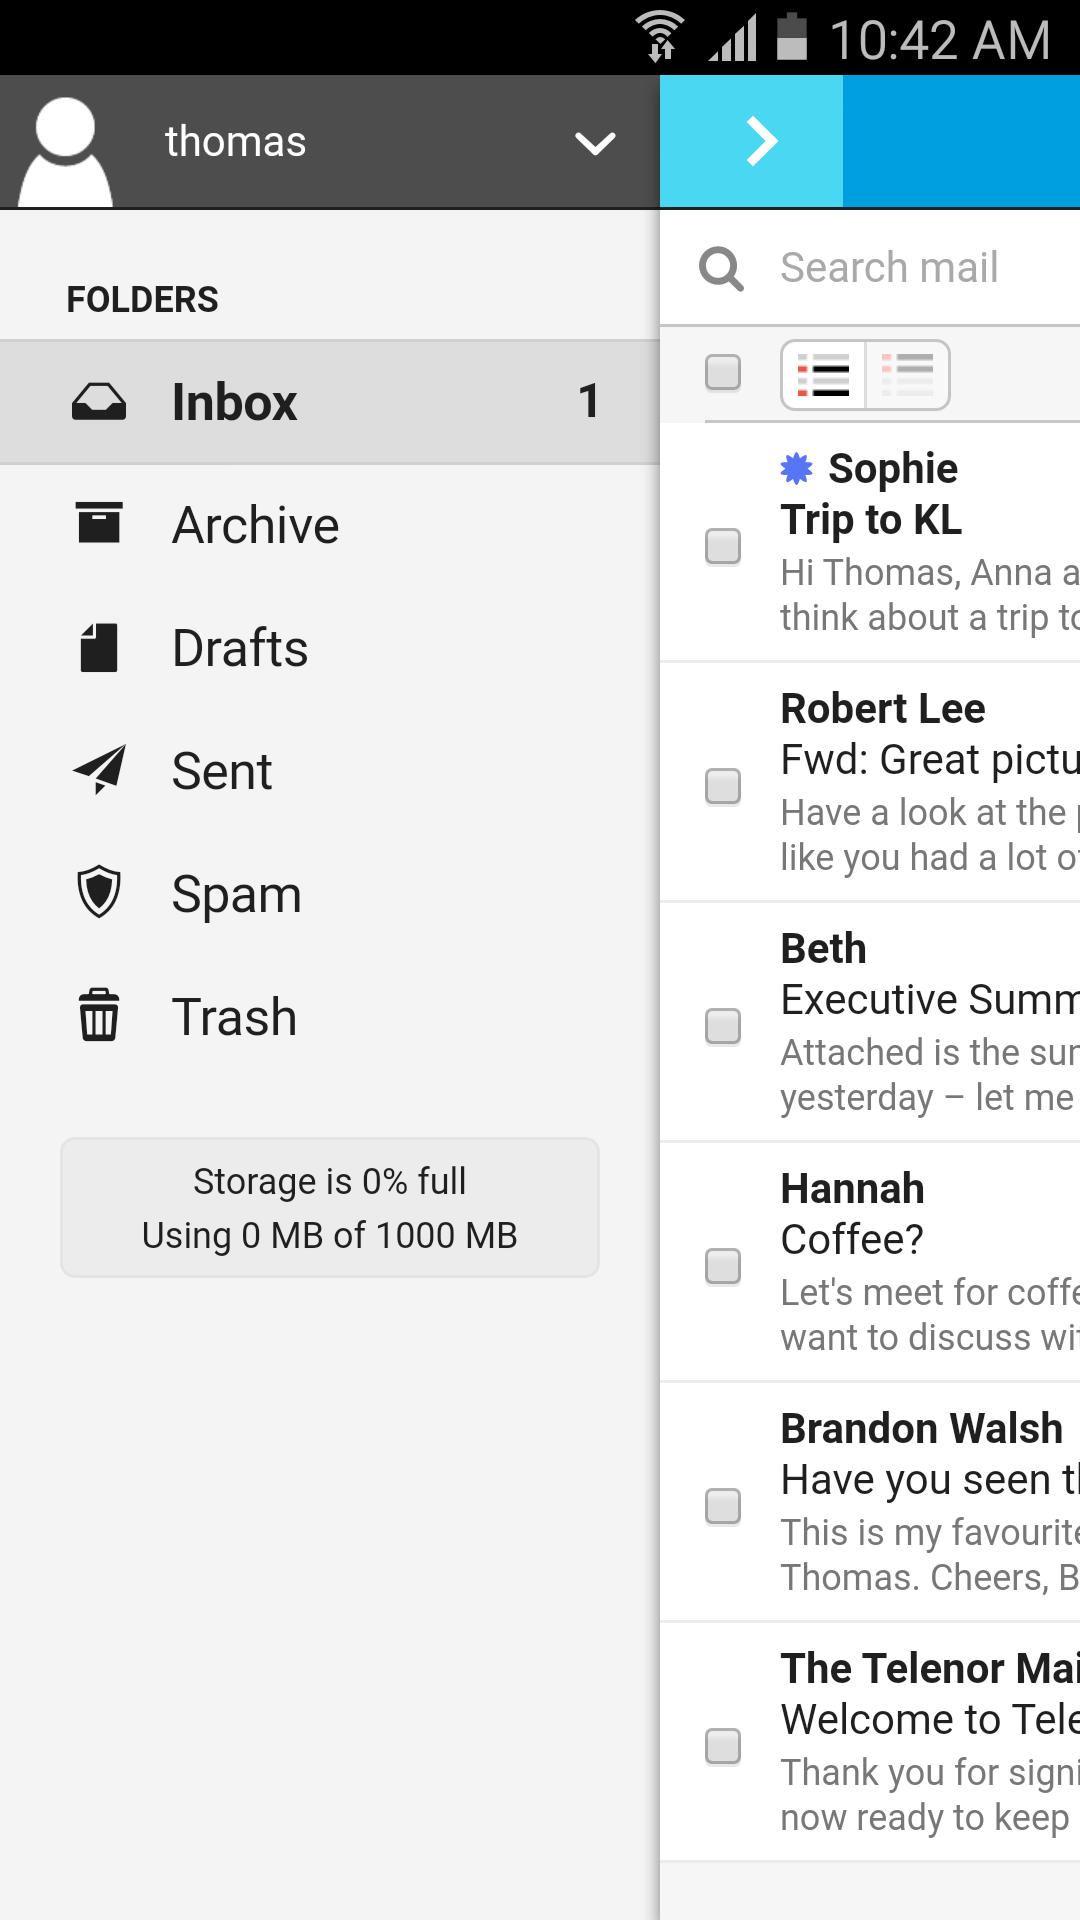The height and width of the screenshot is (1920, 1080).
Task: View the storage usage indicator box
Action: tap(330, 1208)
